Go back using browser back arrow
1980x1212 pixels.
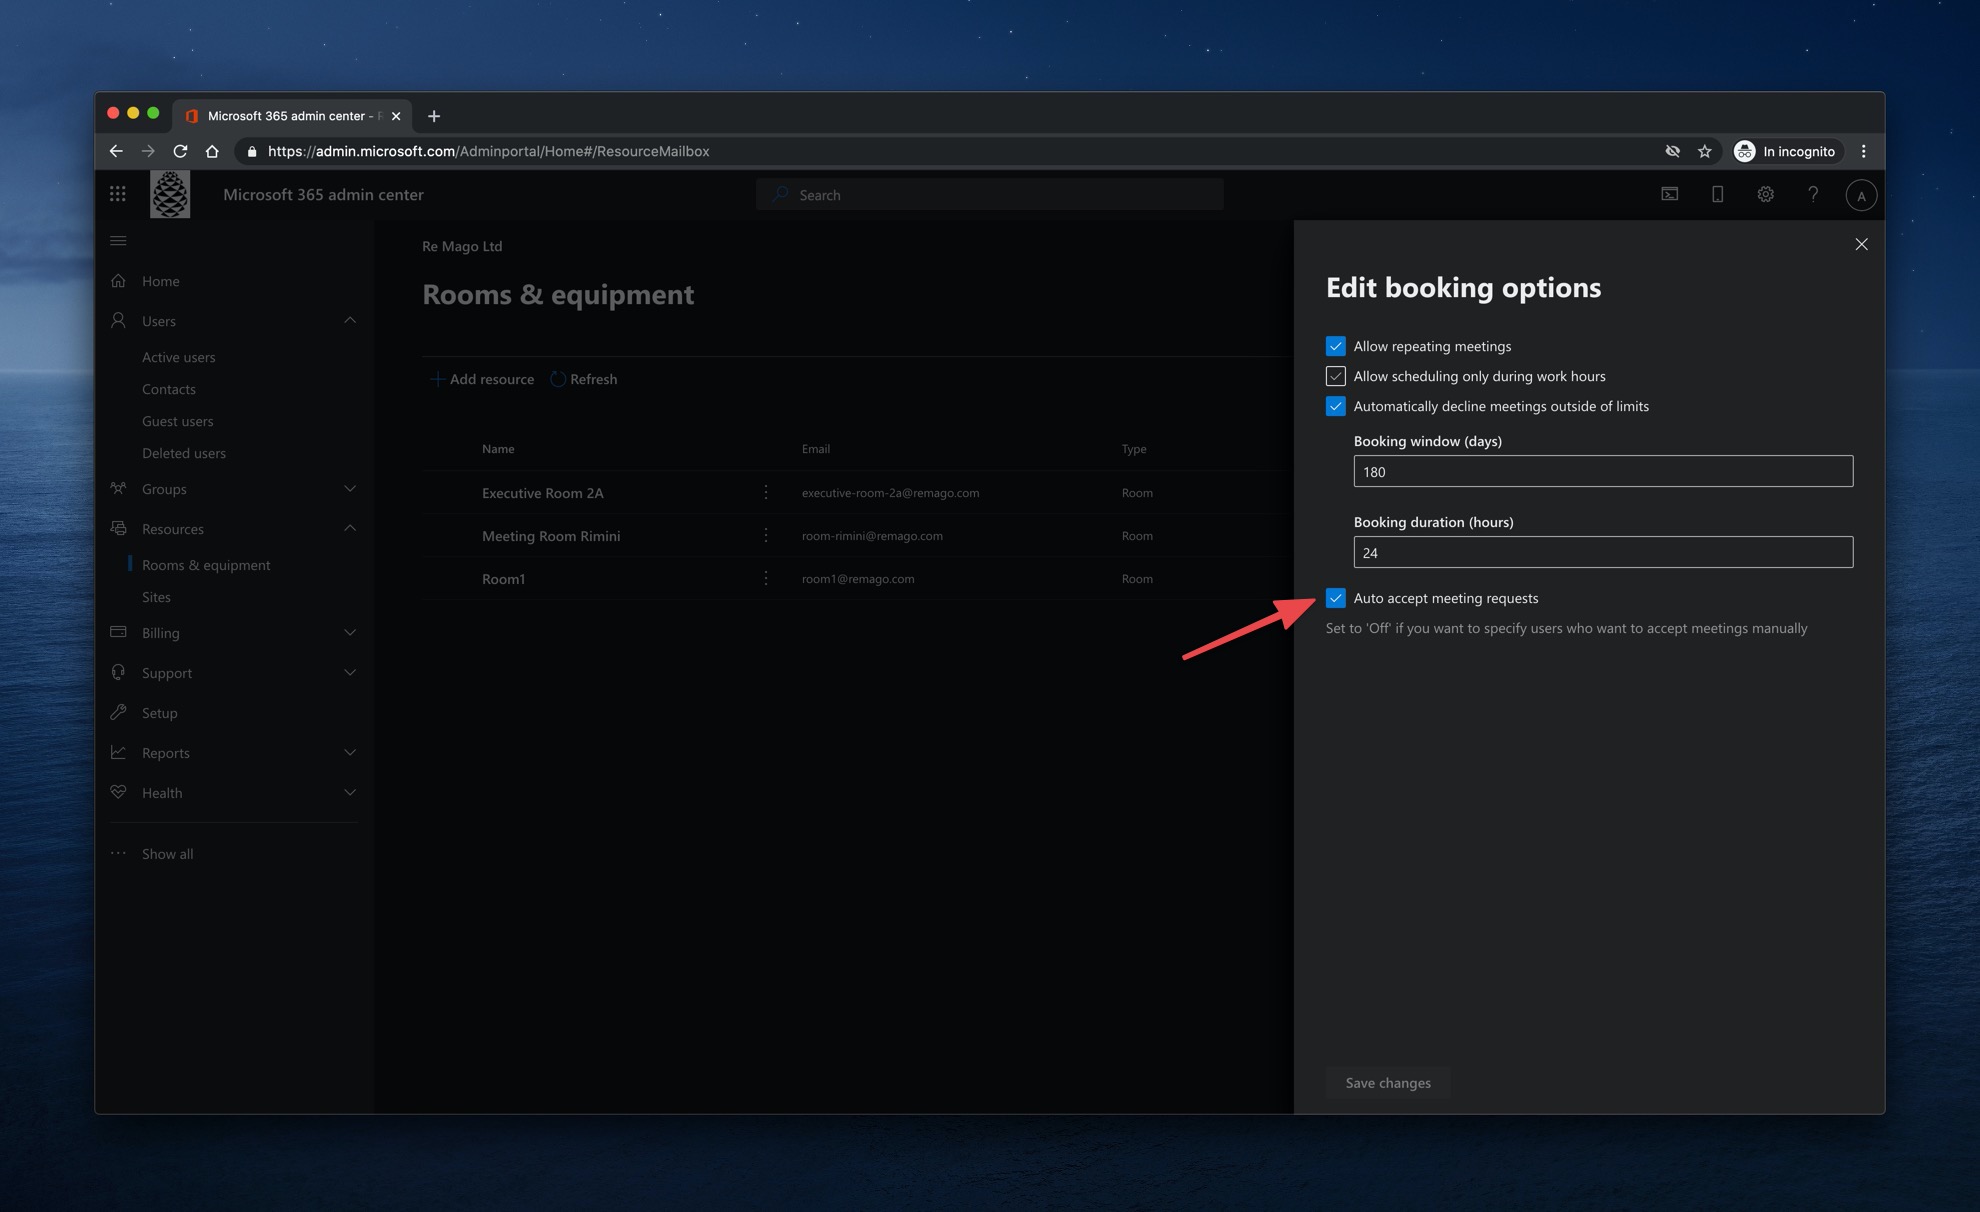116,151
